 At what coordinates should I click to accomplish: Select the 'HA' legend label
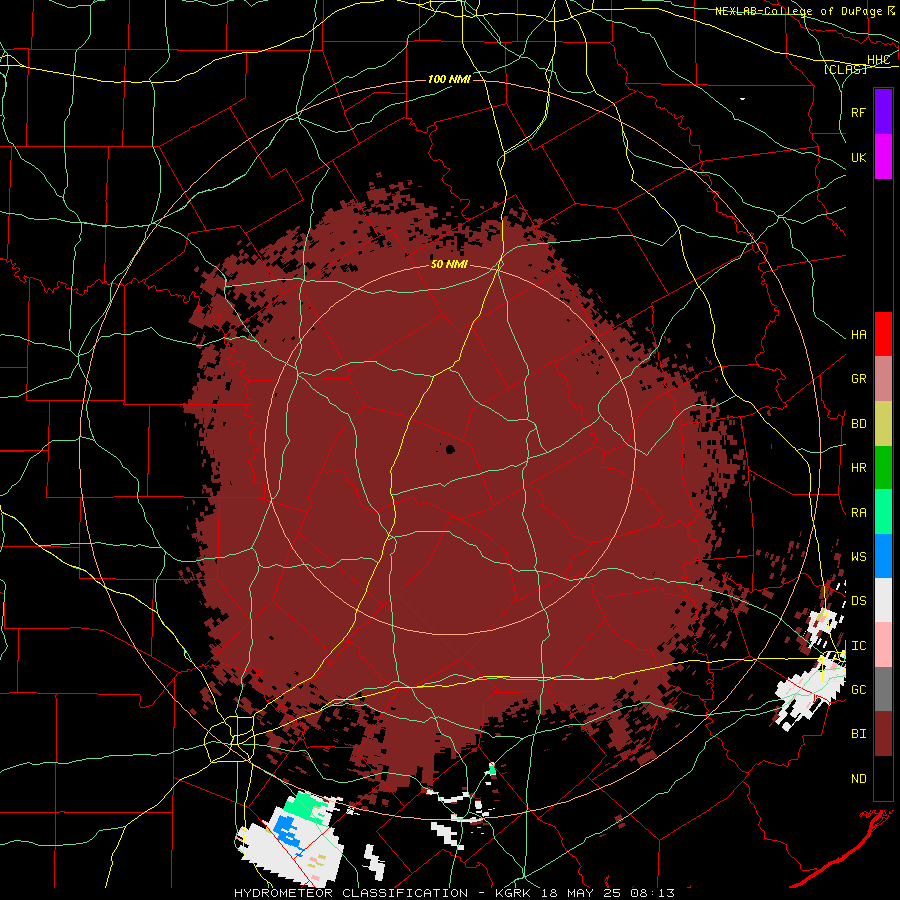pyautogui.click(x=859, y=335)
